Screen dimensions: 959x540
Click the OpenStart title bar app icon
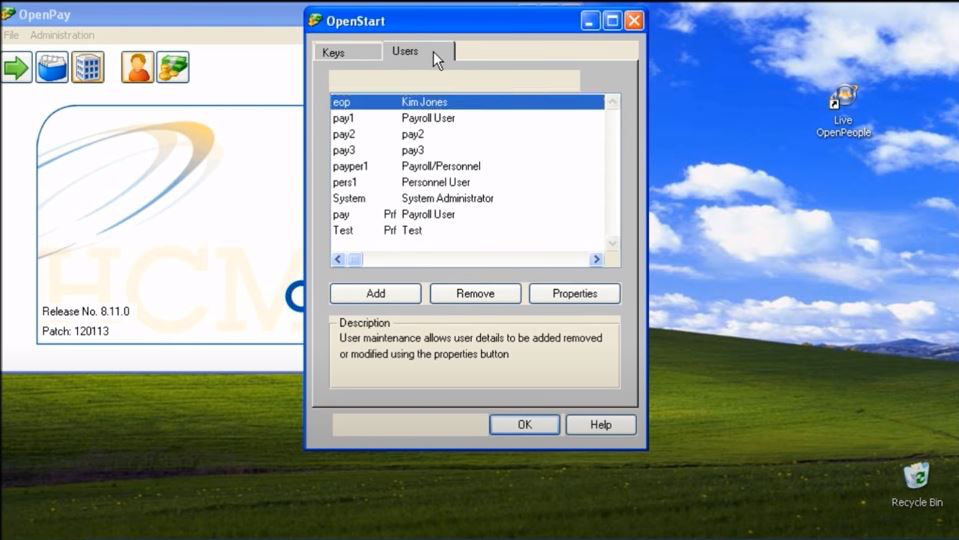pos(316,20)
